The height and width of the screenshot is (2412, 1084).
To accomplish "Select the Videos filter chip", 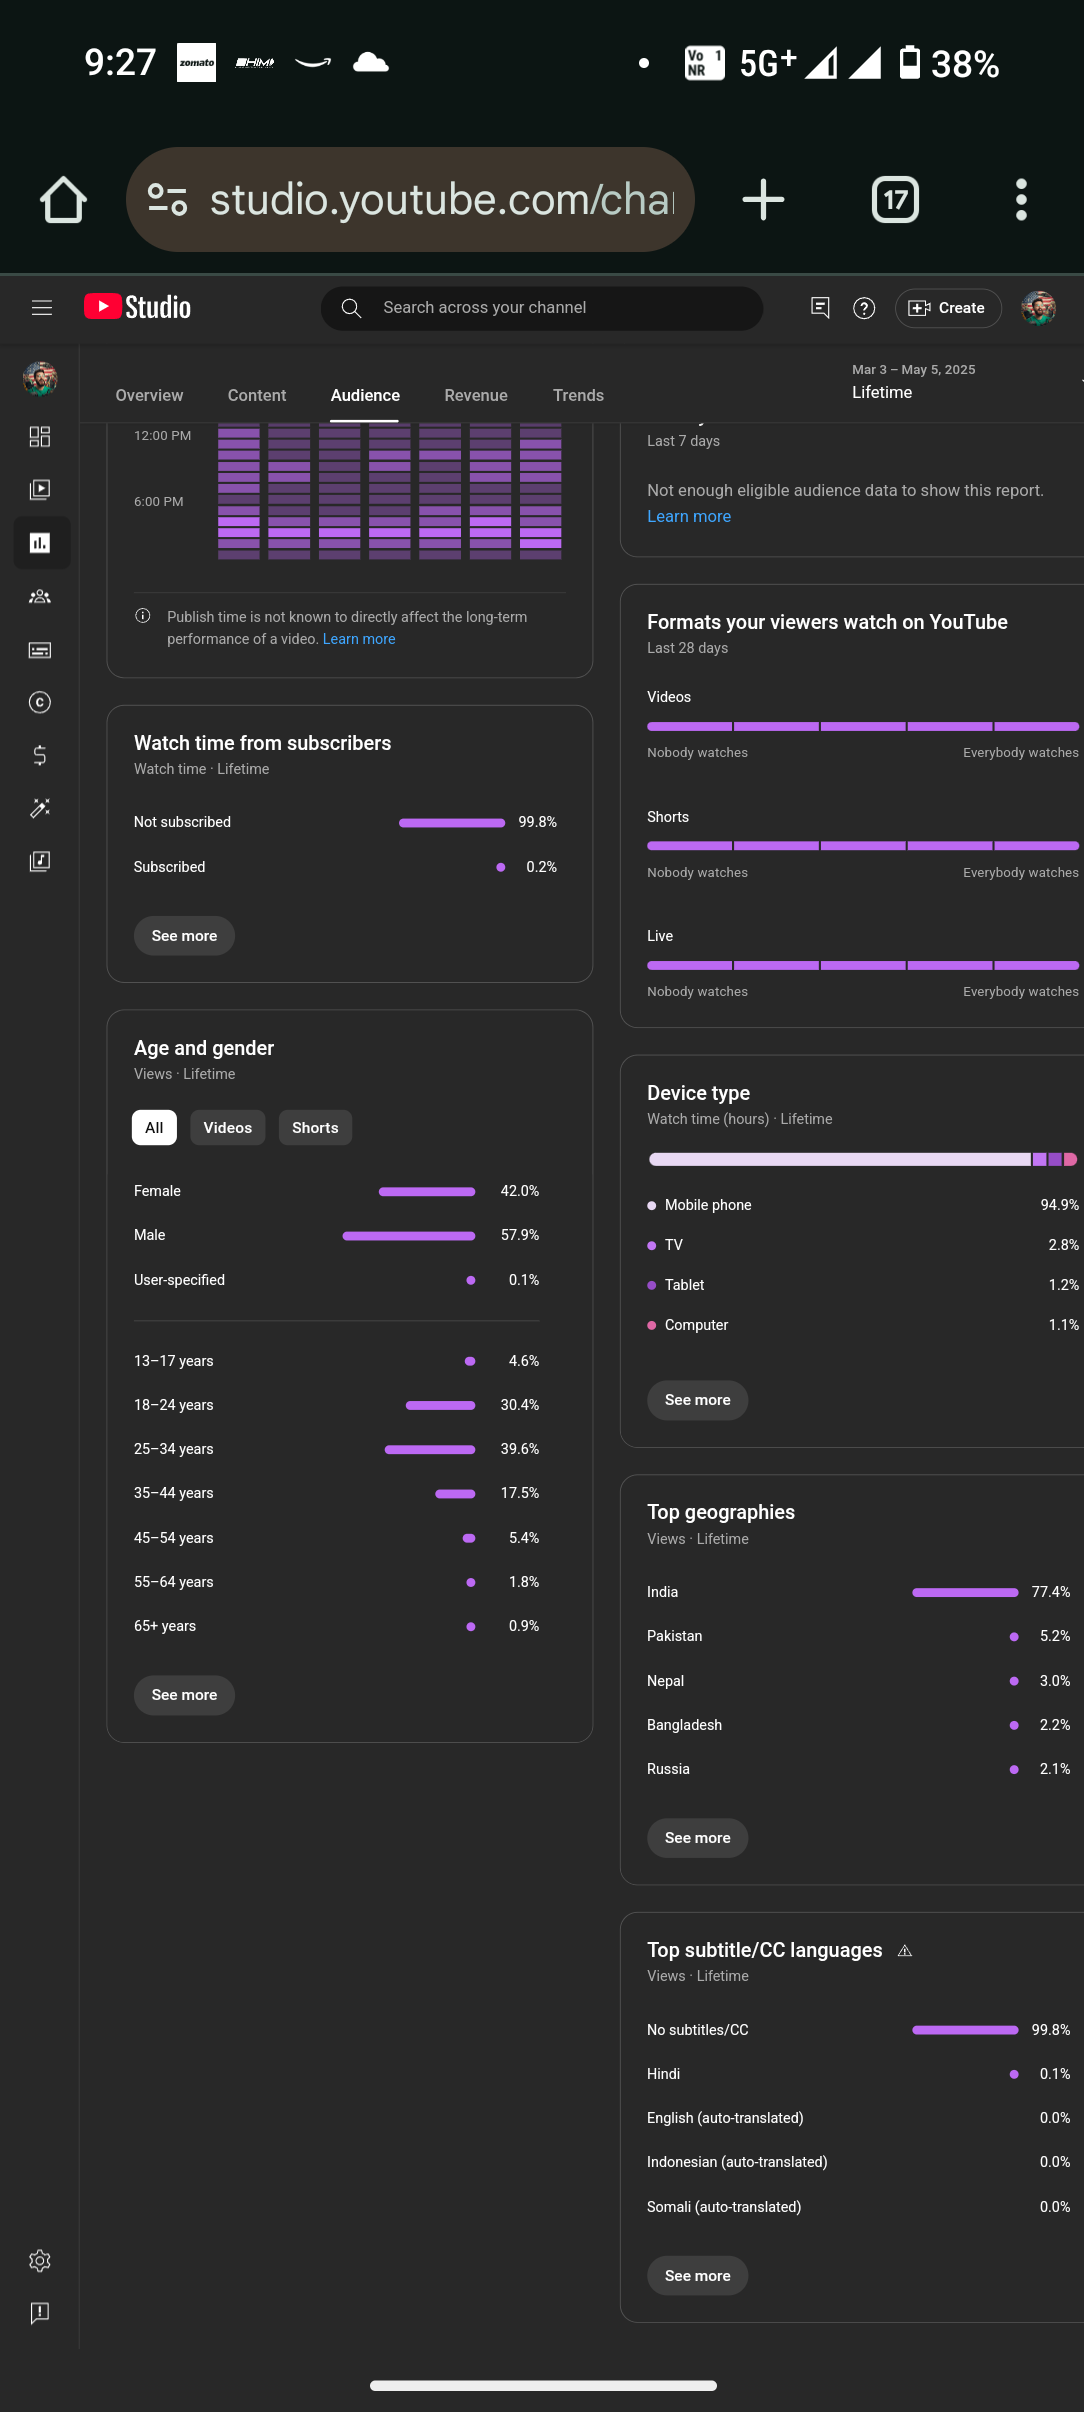I will (x=228, y=1128).
